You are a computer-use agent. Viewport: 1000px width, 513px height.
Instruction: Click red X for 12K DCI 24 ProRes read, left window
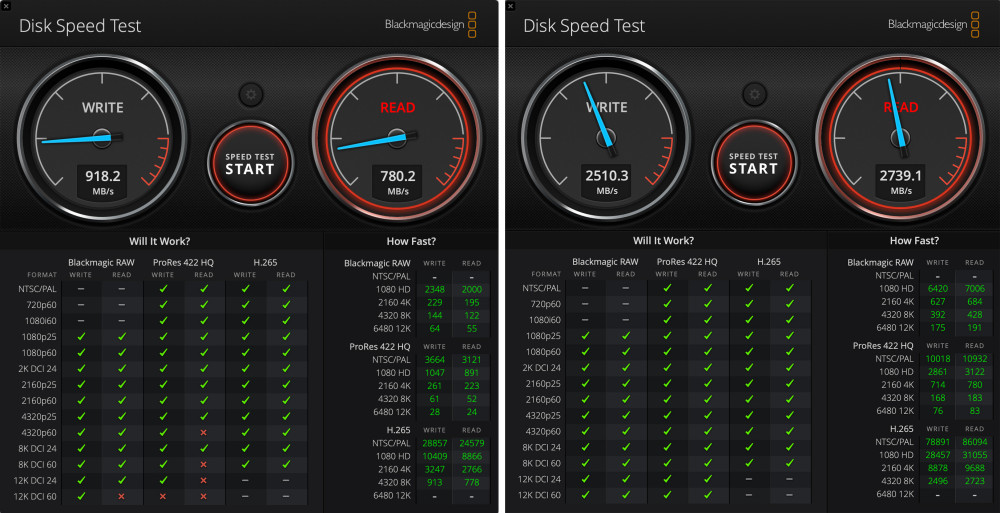[204, 480]
